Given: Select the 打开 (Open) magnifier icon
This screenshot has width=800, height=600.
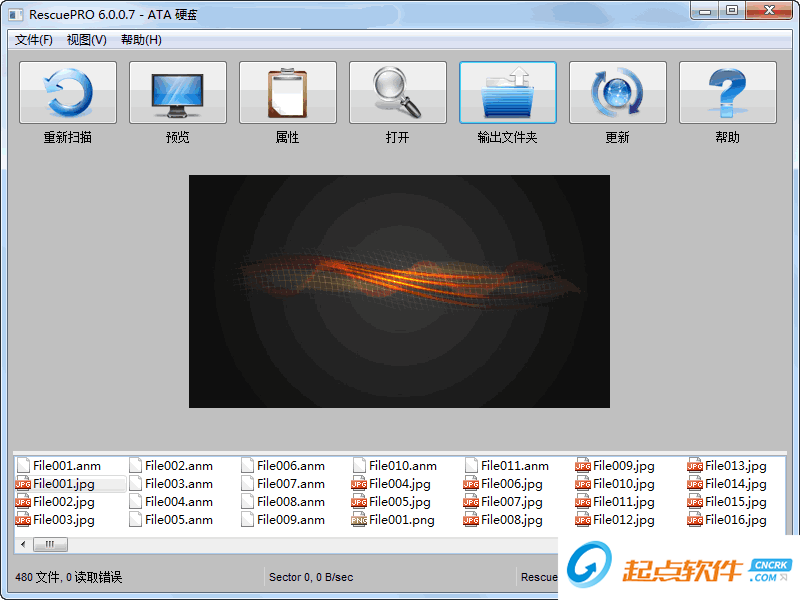Looking at the screenshot, I should [397, 92].
